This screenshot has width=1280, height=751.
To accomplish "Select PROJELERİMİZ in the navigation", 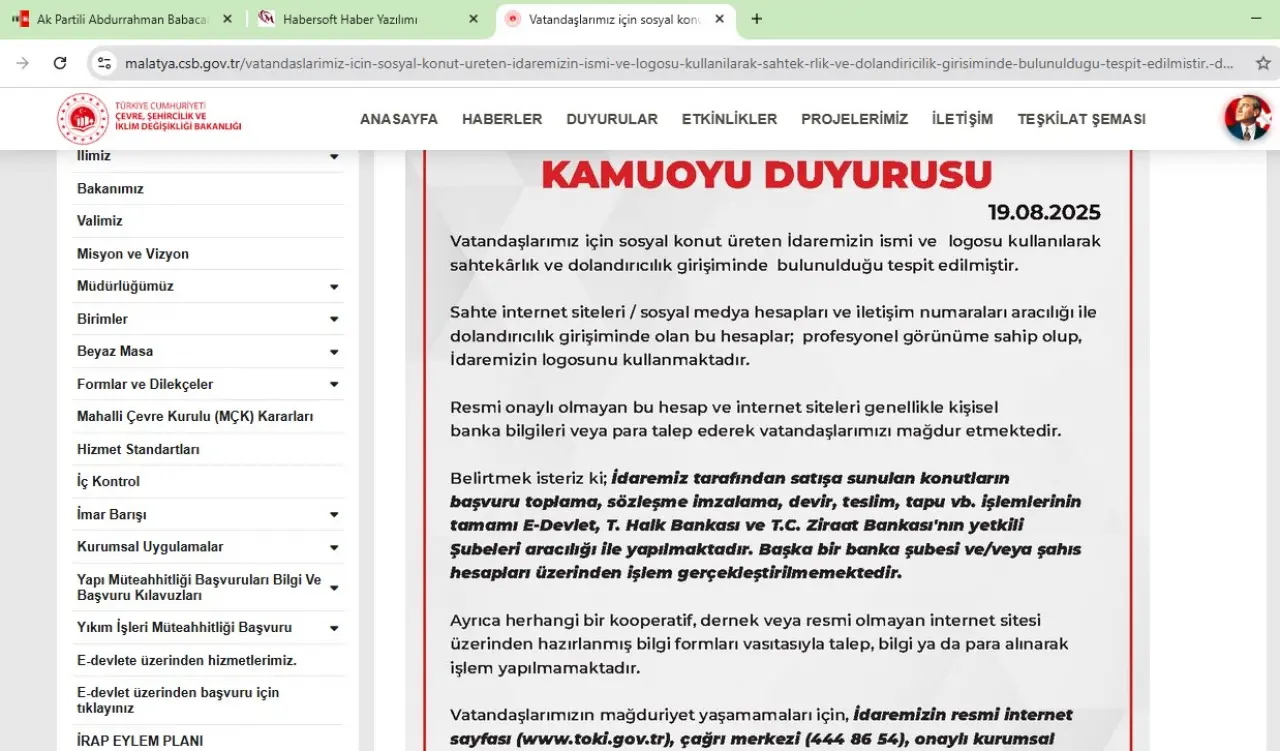I will pos(855,119).
